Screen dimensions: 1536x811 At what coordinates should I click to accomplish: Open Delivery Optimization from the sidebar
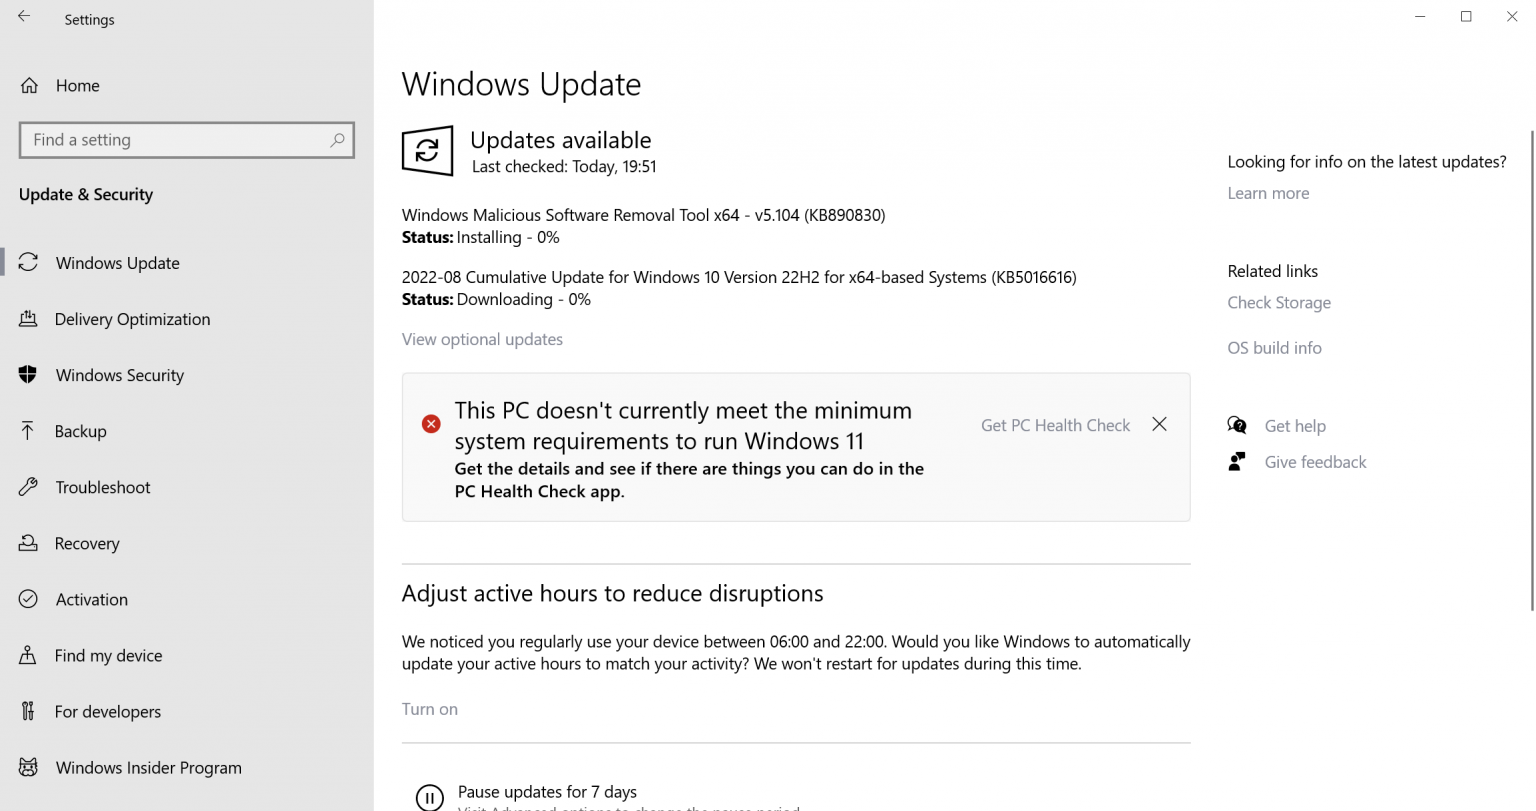[30, 318]
